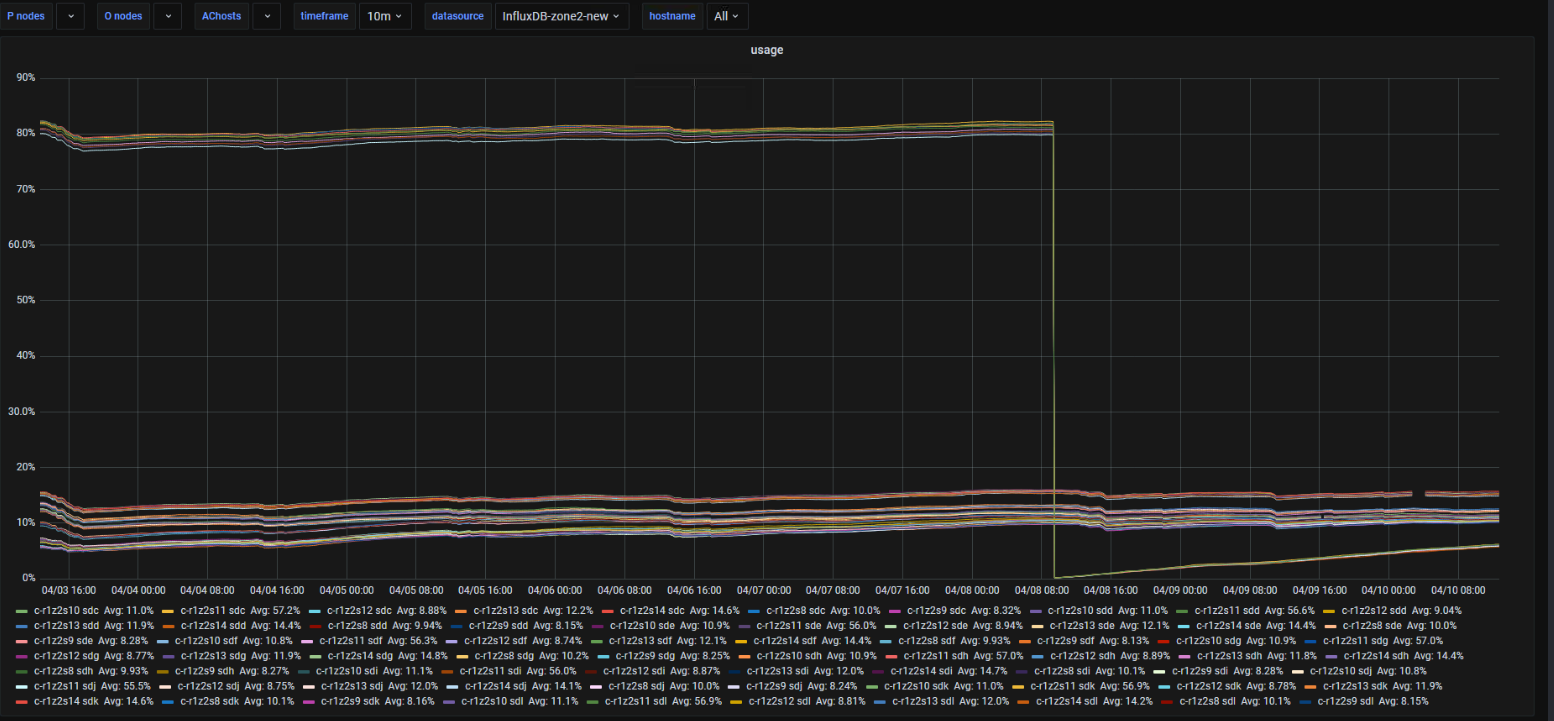
Task: Open the usage panel title menu
Action: pyautogui.click(x=766, y=50)
